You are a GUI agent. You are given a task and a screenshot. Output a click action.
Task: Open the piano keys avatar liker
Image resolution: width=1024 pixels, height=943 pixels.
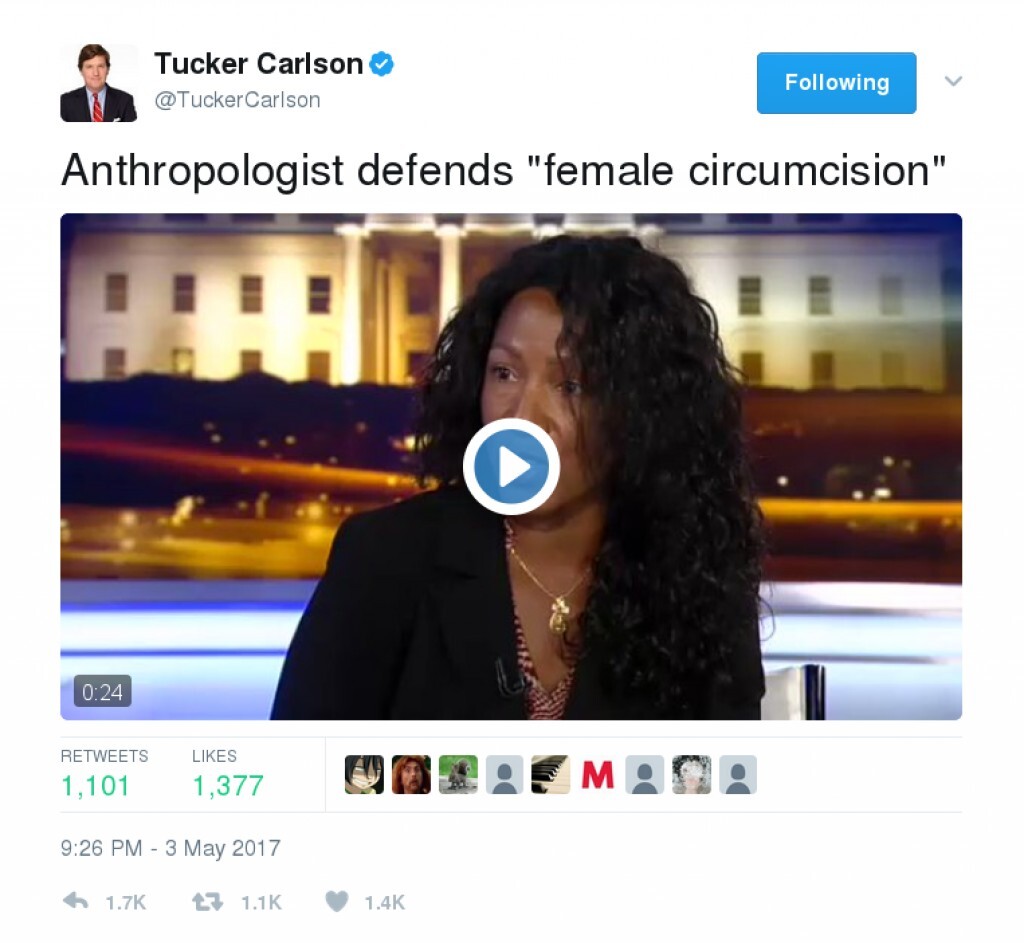point(551,775)
